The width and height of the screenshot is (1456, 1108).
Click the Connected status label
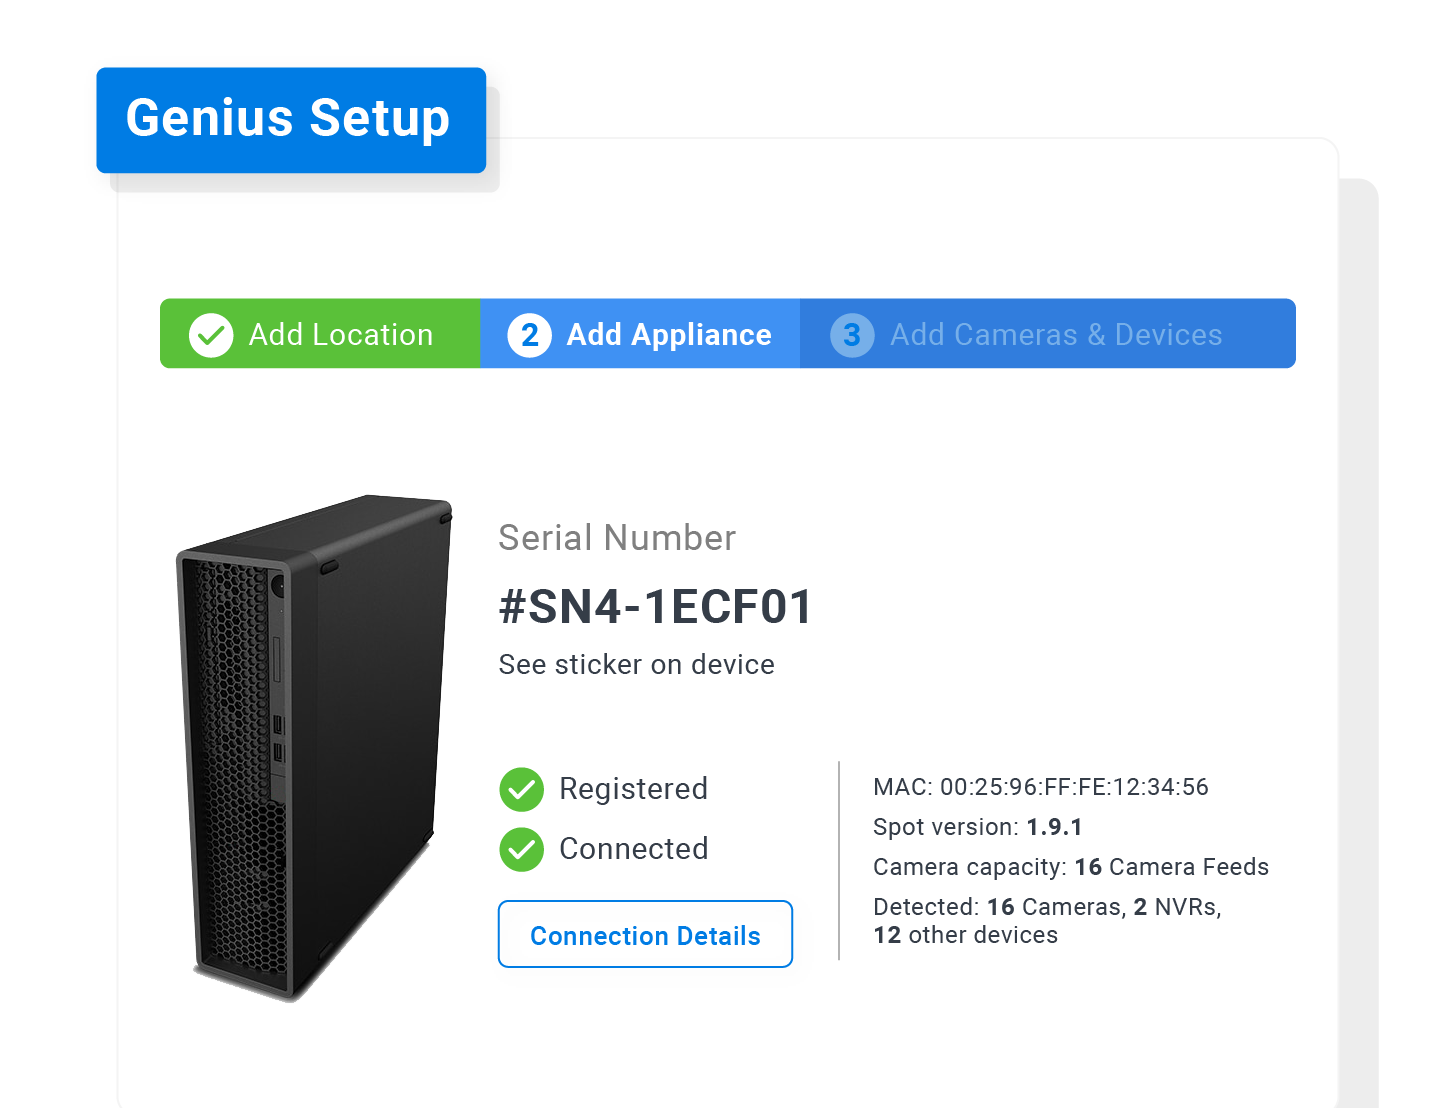coord(633,849)
